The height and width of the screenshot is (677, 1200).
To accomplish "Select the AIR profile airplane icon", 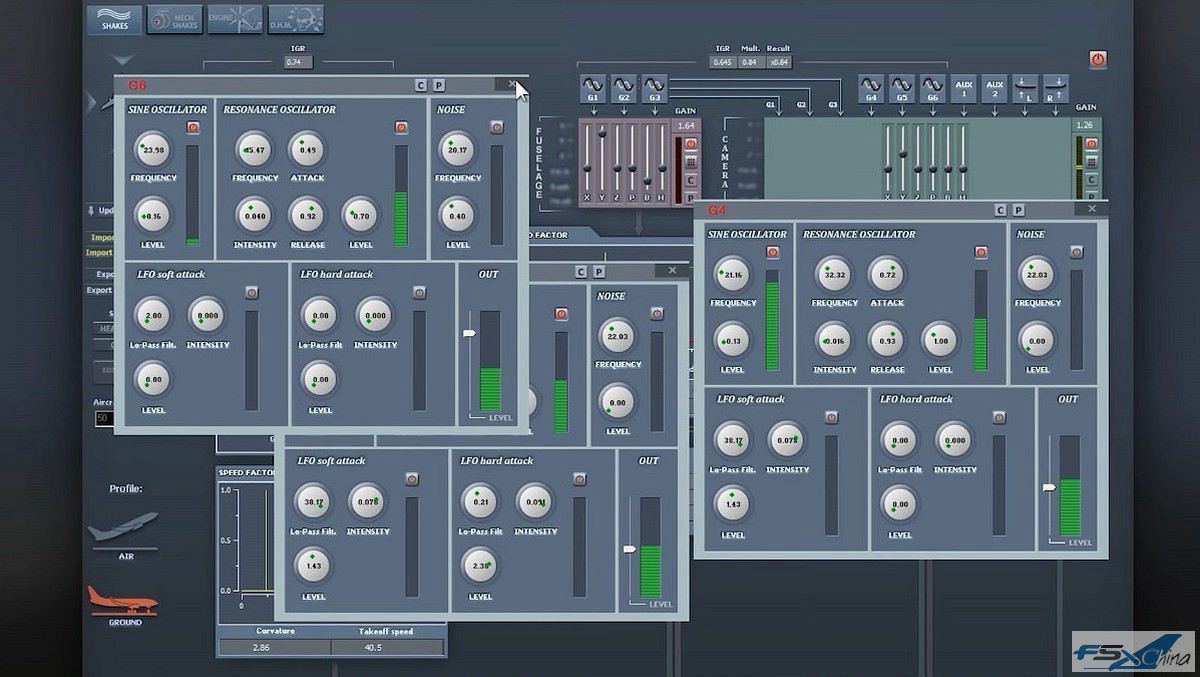I will click(x=124, y=527).
